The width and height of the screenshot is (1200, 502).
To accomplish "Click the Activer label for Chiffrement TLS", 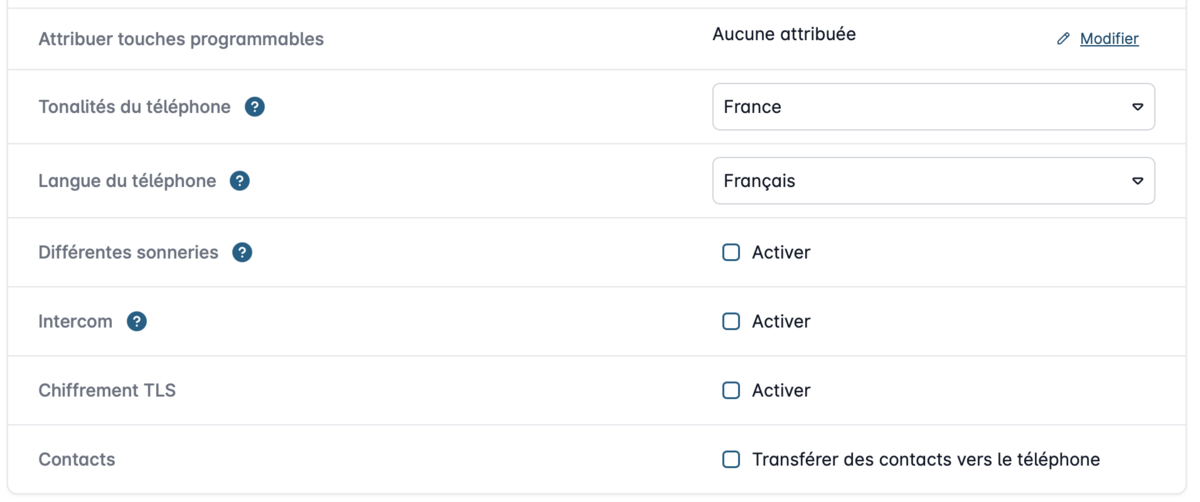I will (x=781, y=390).
